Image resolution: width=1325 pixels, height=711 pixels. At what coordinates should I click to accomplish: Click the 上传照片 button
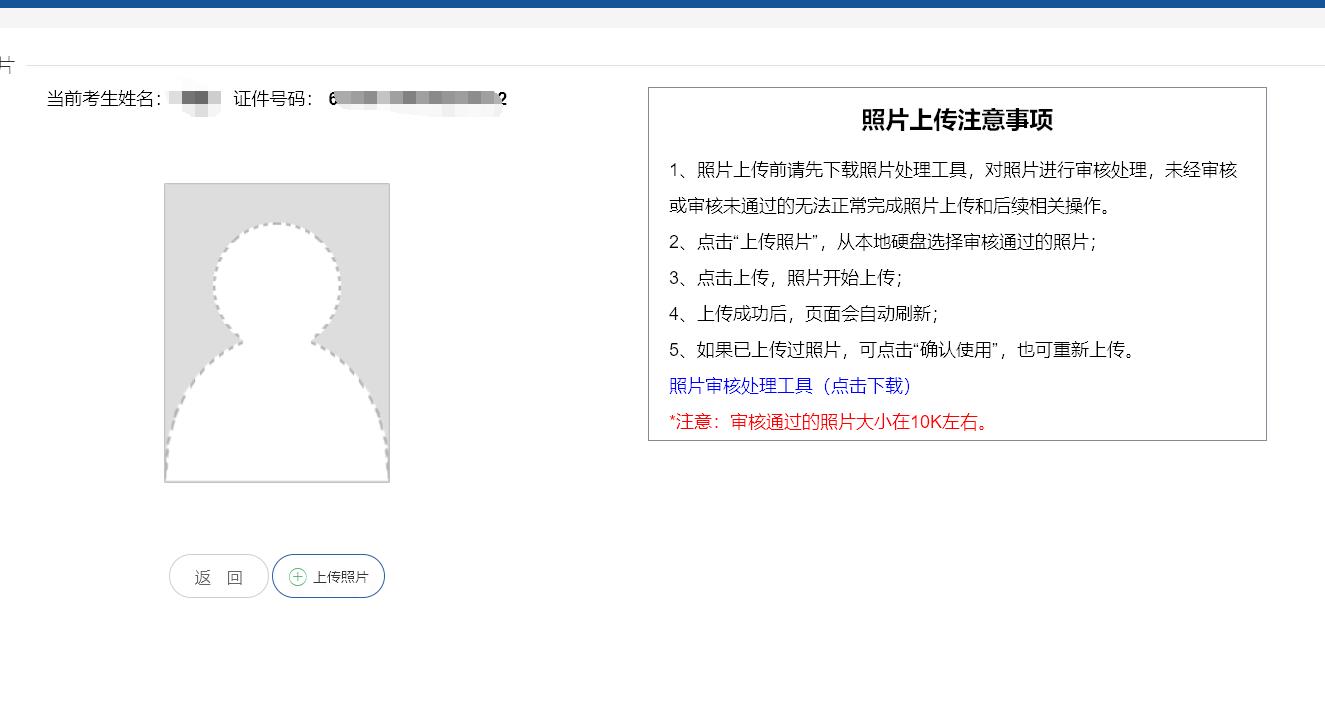click(328, 577)
